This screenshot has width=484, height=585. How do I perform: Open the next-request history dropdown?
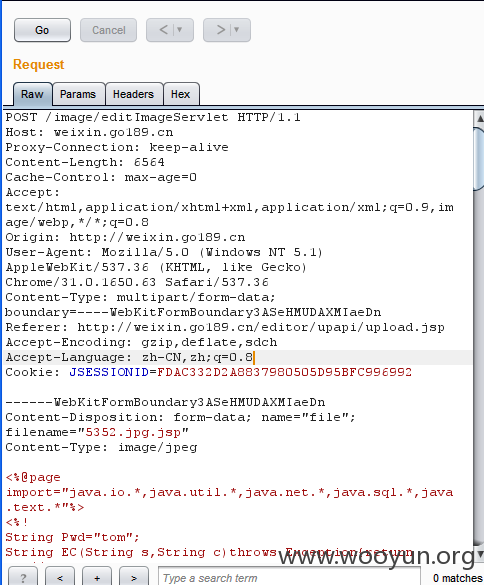[x=237, y=29]
